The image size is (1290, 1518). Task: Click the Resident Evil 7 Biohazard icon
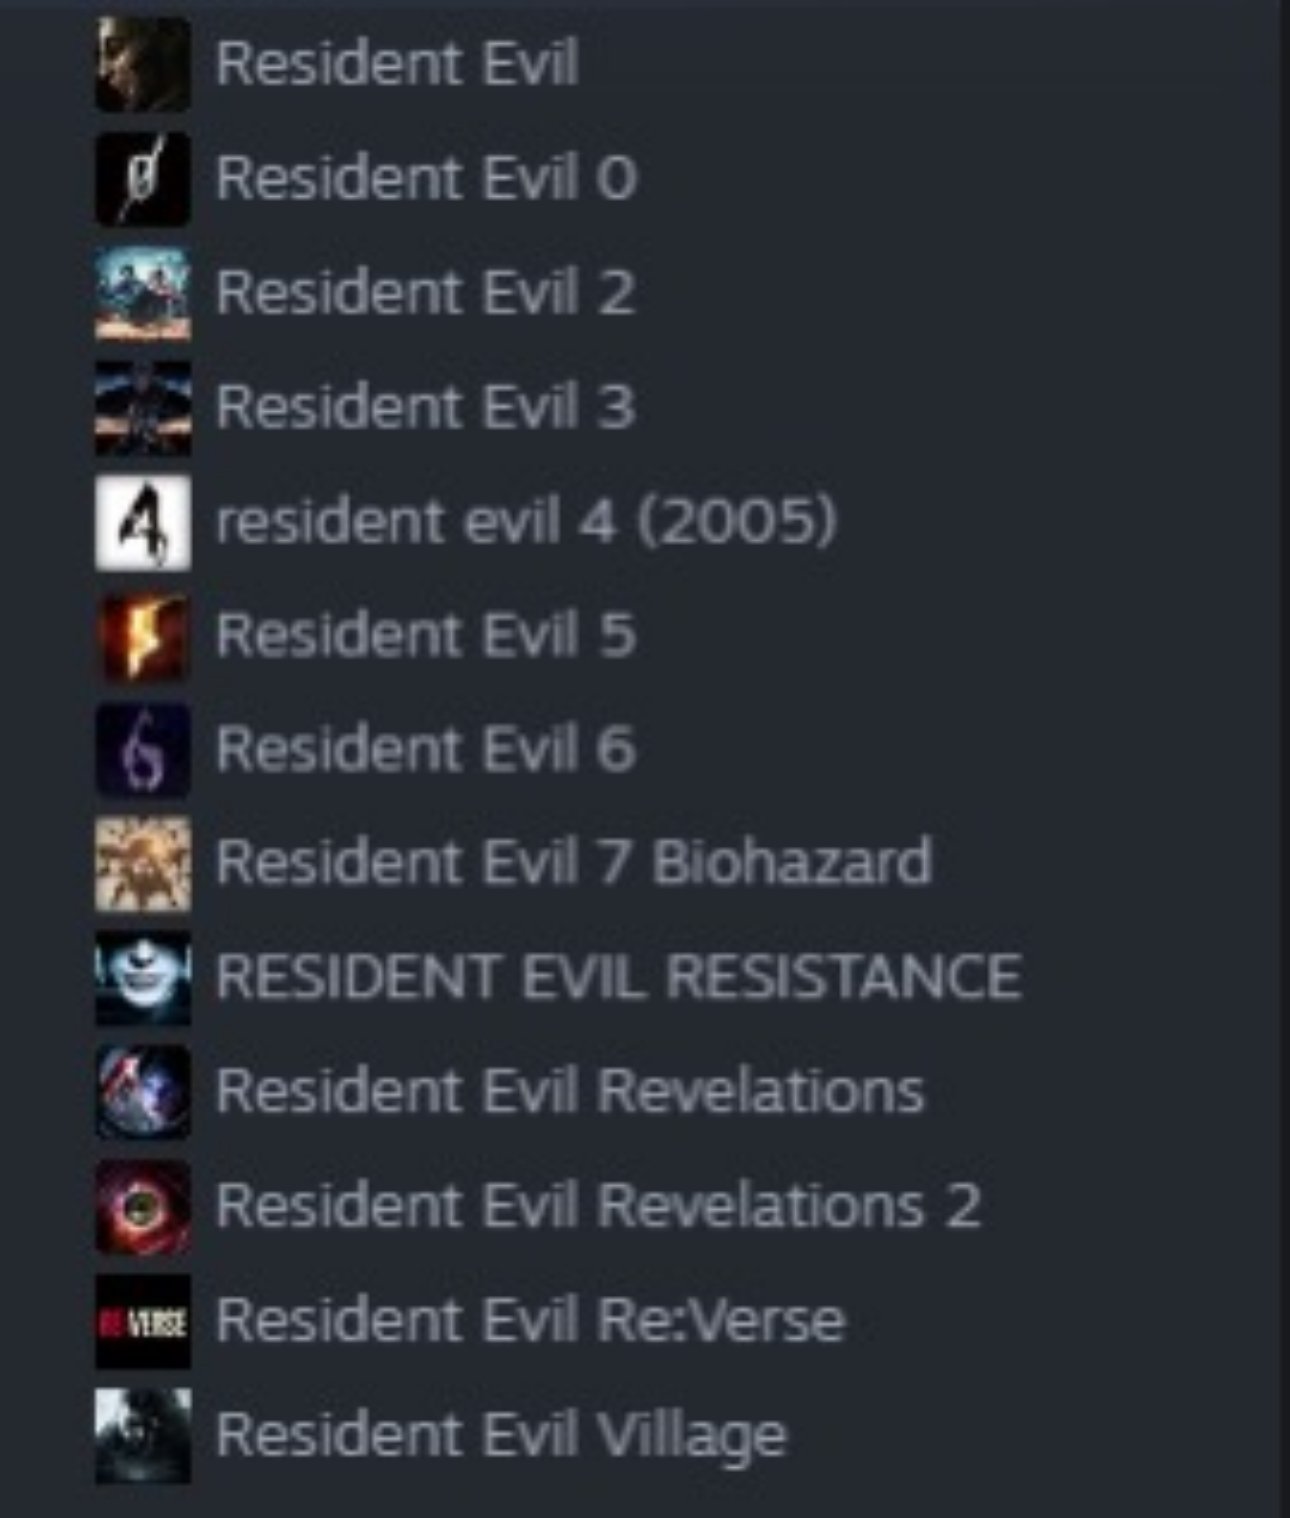(x=143, y=864)
